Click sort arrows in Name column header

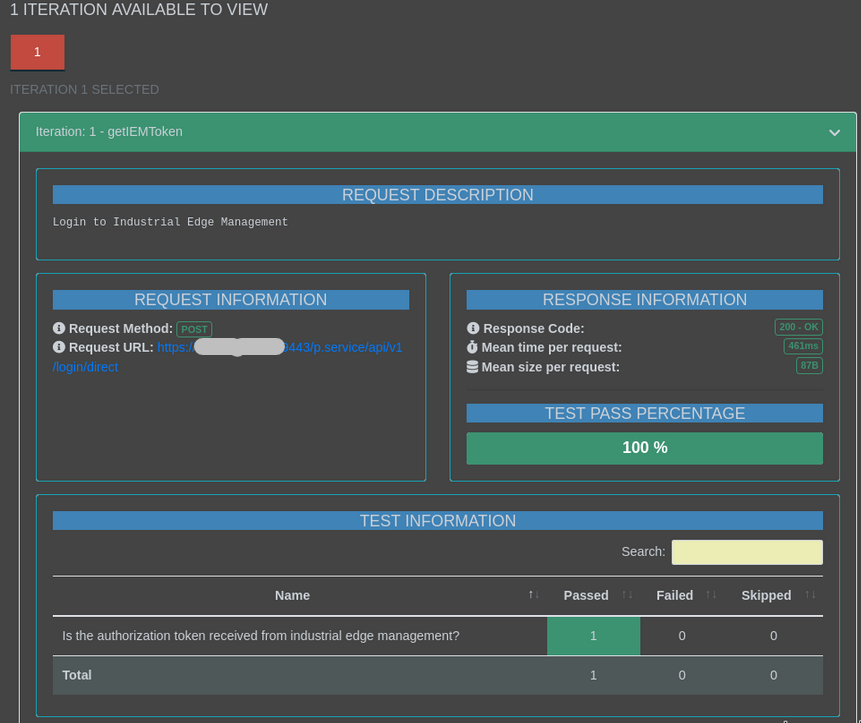pos(533,595)
